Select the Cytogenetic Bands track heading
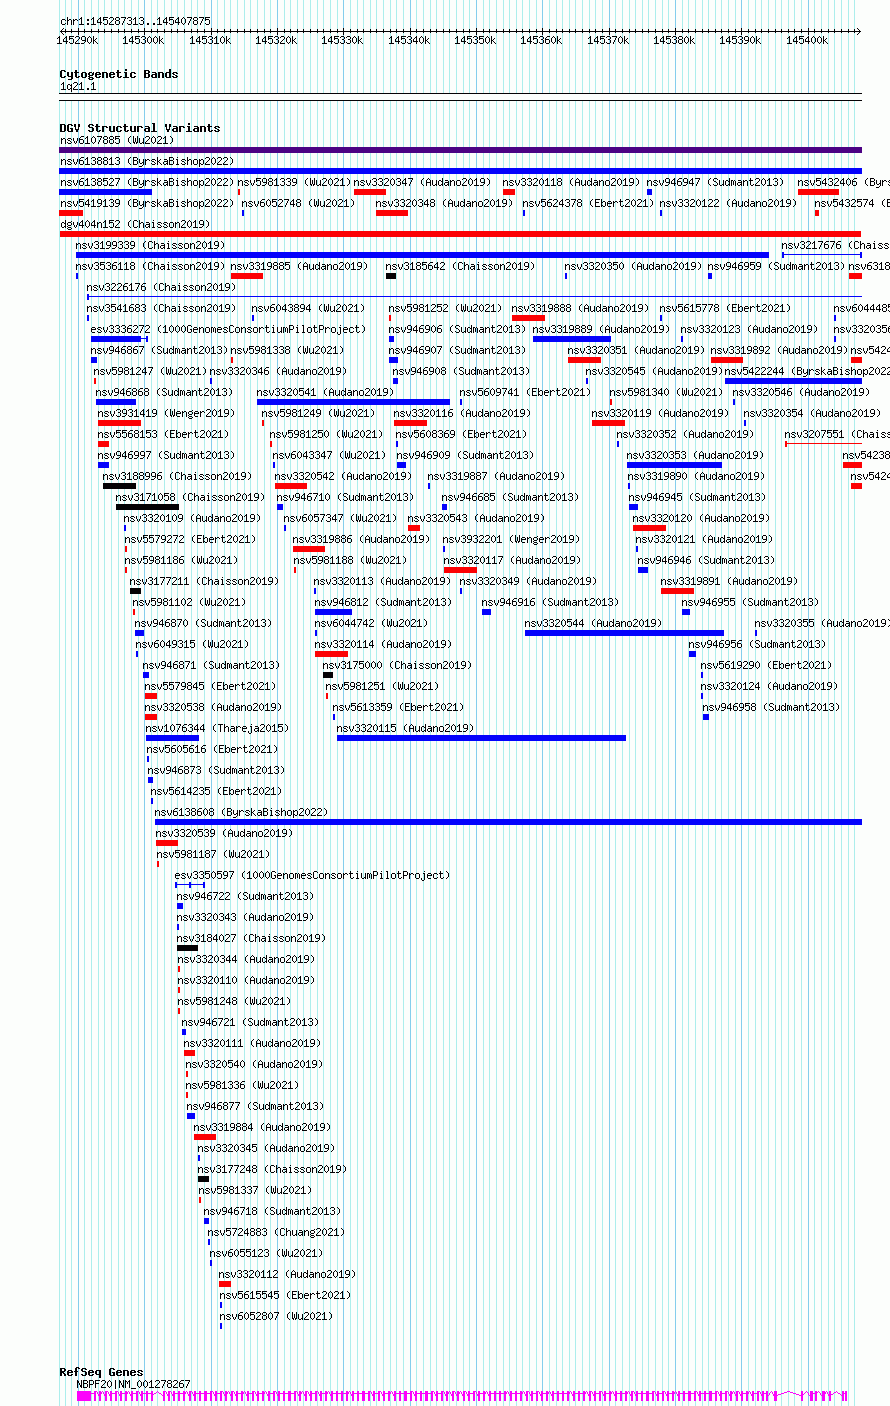The height and width of the screenshot is (1406, 890). tap(119, 74)
